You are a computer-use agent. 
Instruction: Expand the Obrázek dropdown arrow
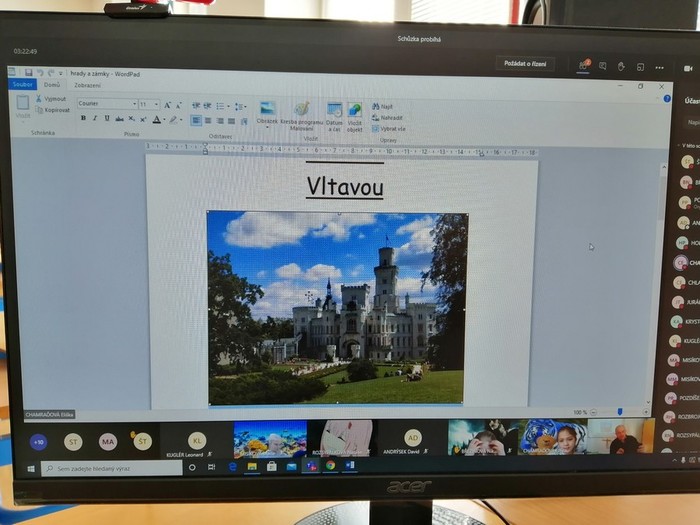click(267, 127)
